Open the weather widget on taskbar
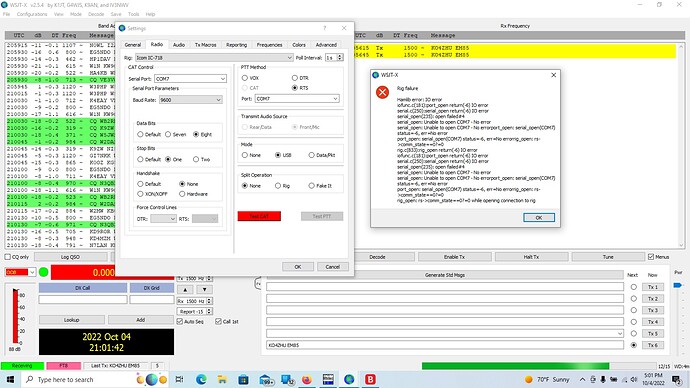Image resolution: width=690 pixels, height=388 pixels. click(x=547, y=379)
